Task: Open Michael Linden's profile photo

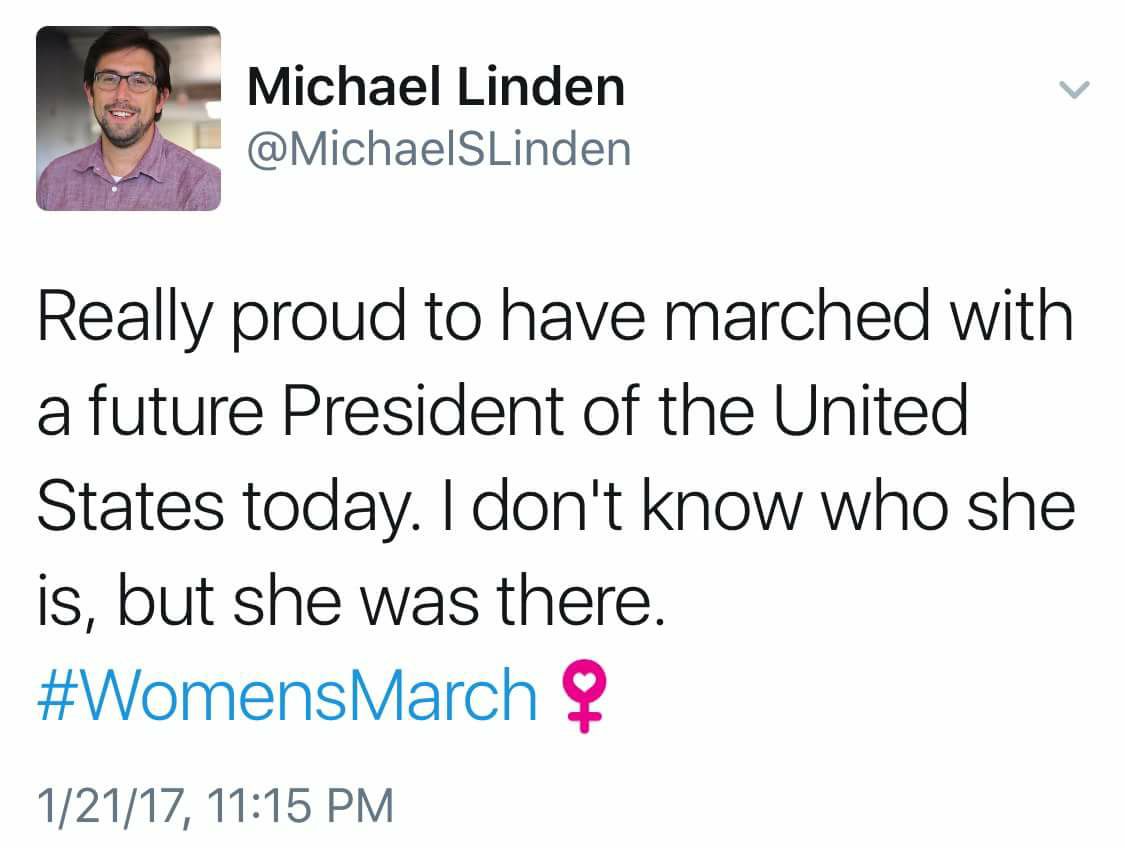Action: tap(128, 118)
